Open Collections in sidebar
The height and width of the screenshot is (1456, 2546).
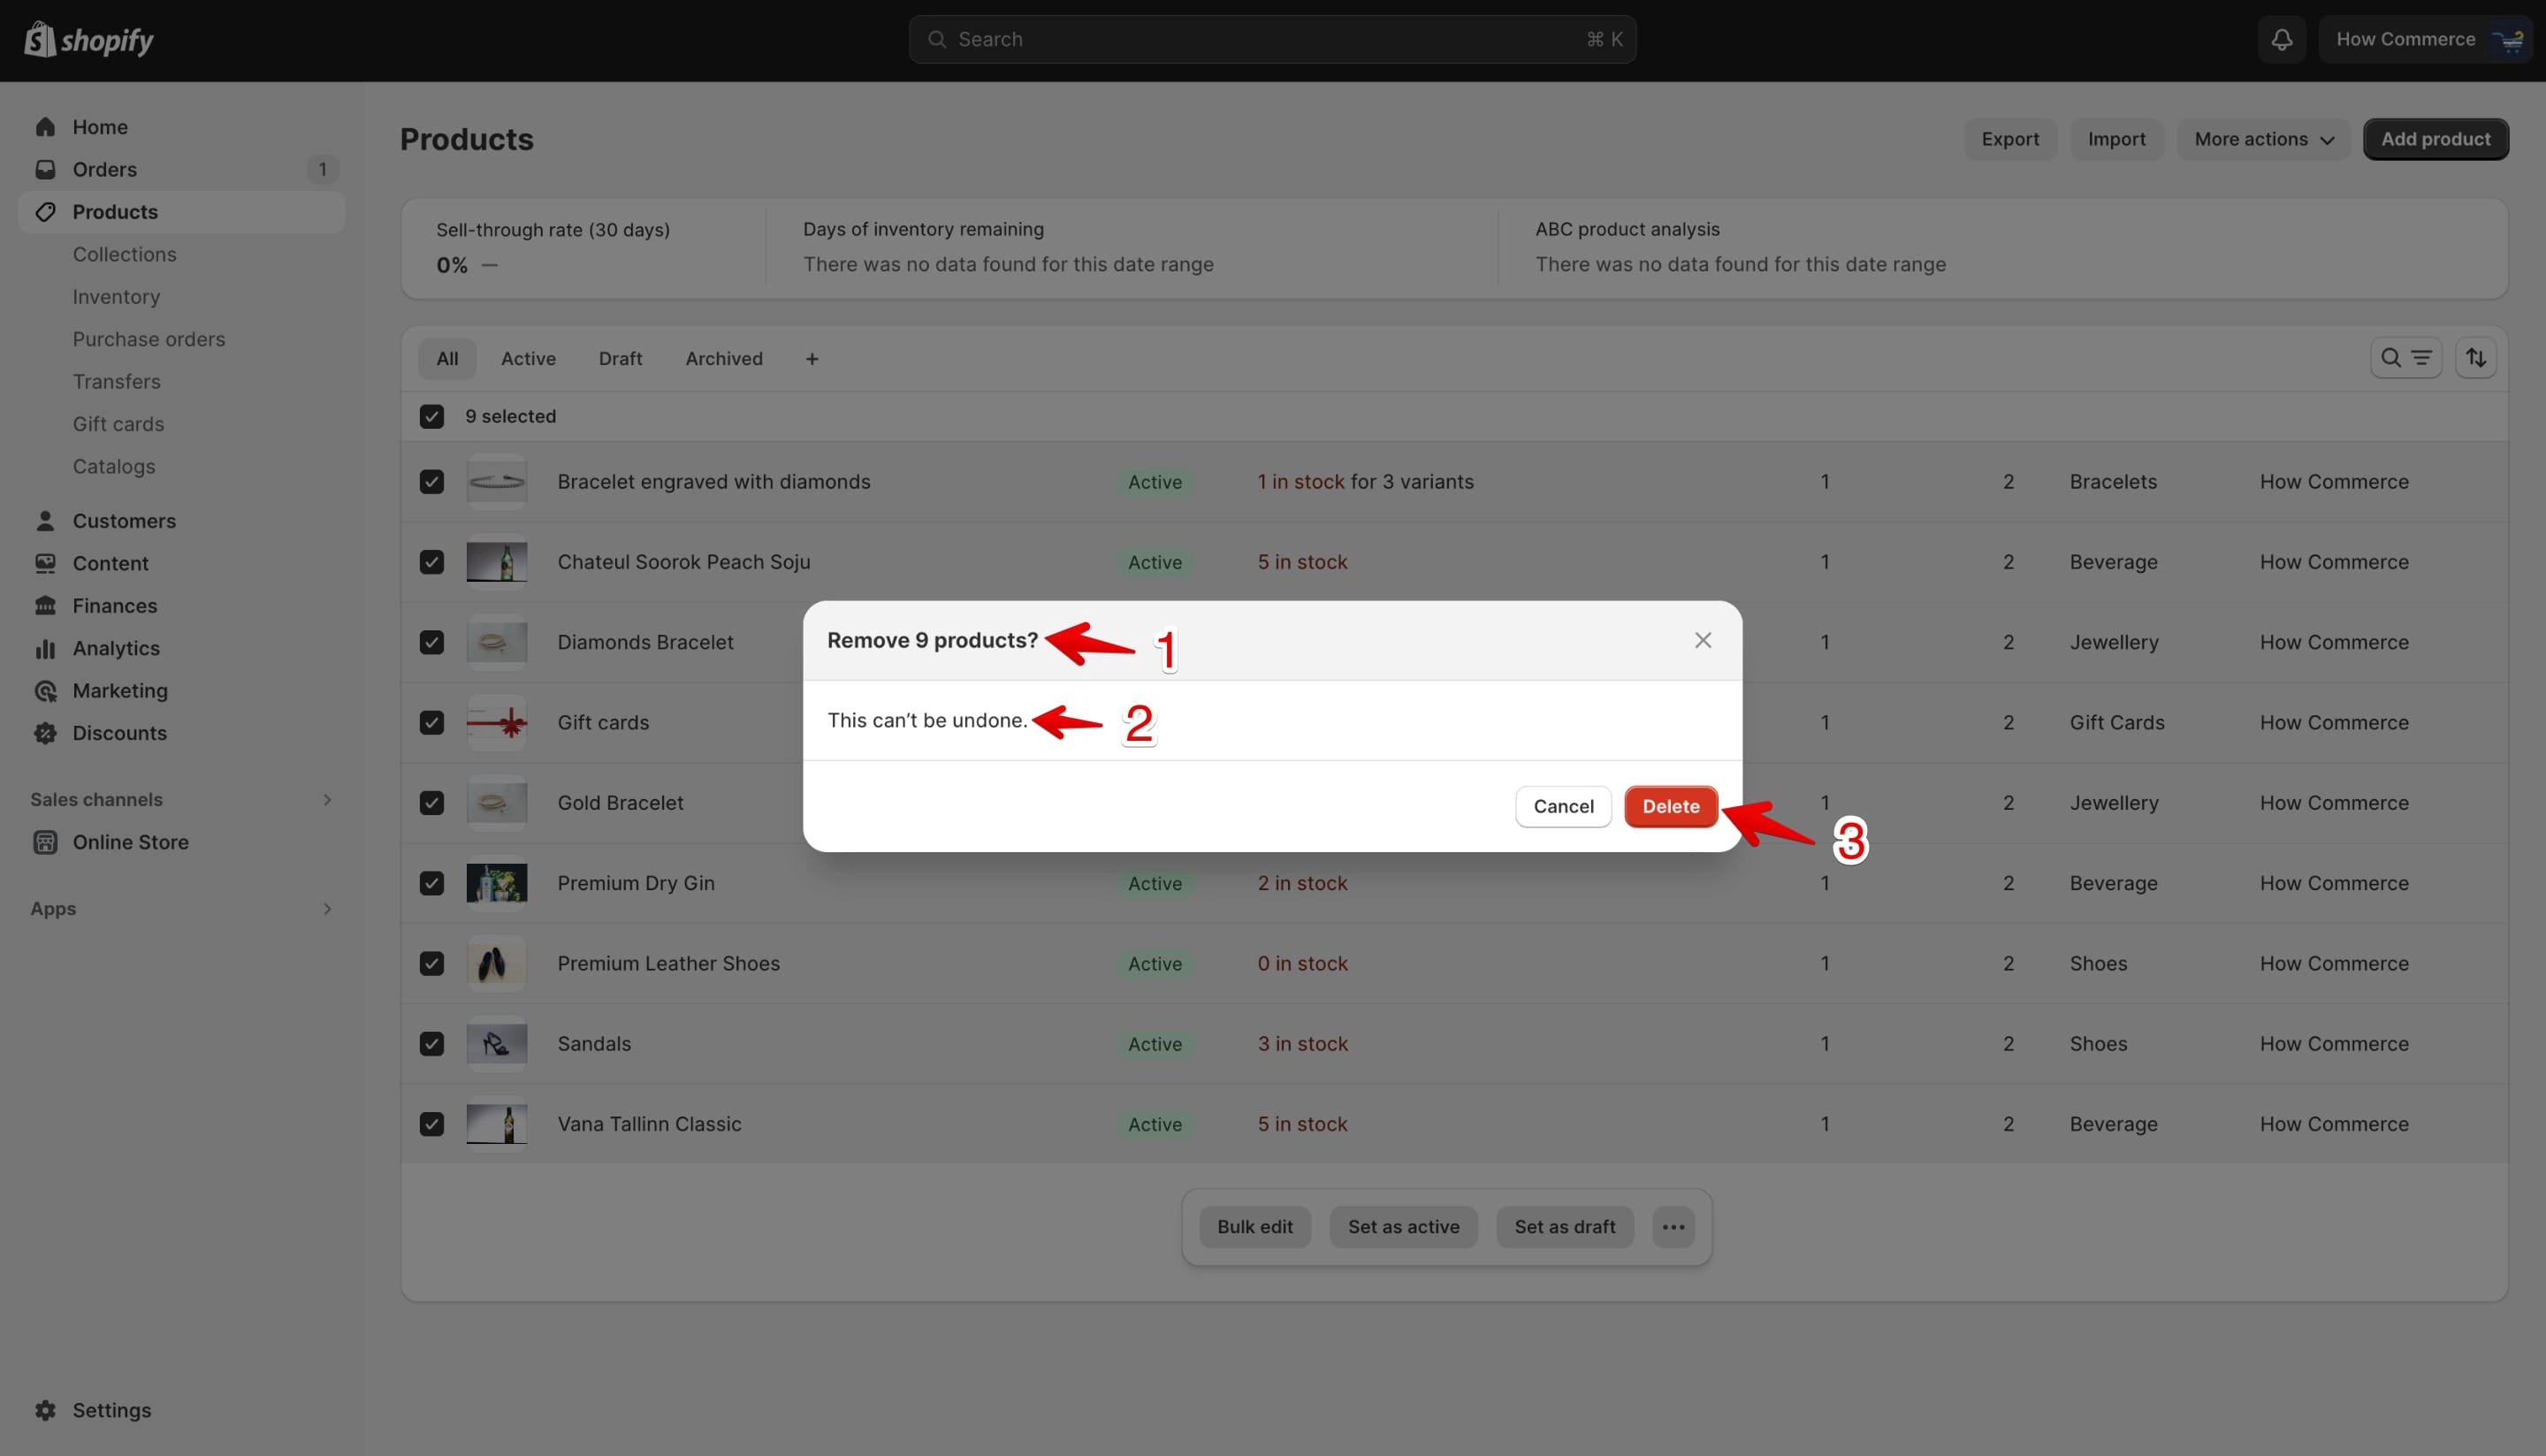(124, 254)
